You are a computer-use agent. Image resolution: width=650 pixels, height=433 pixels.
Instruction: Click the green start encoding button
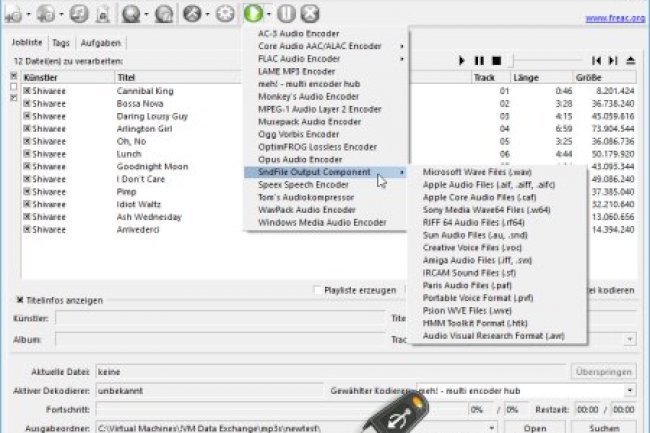[x=254, y=15]
